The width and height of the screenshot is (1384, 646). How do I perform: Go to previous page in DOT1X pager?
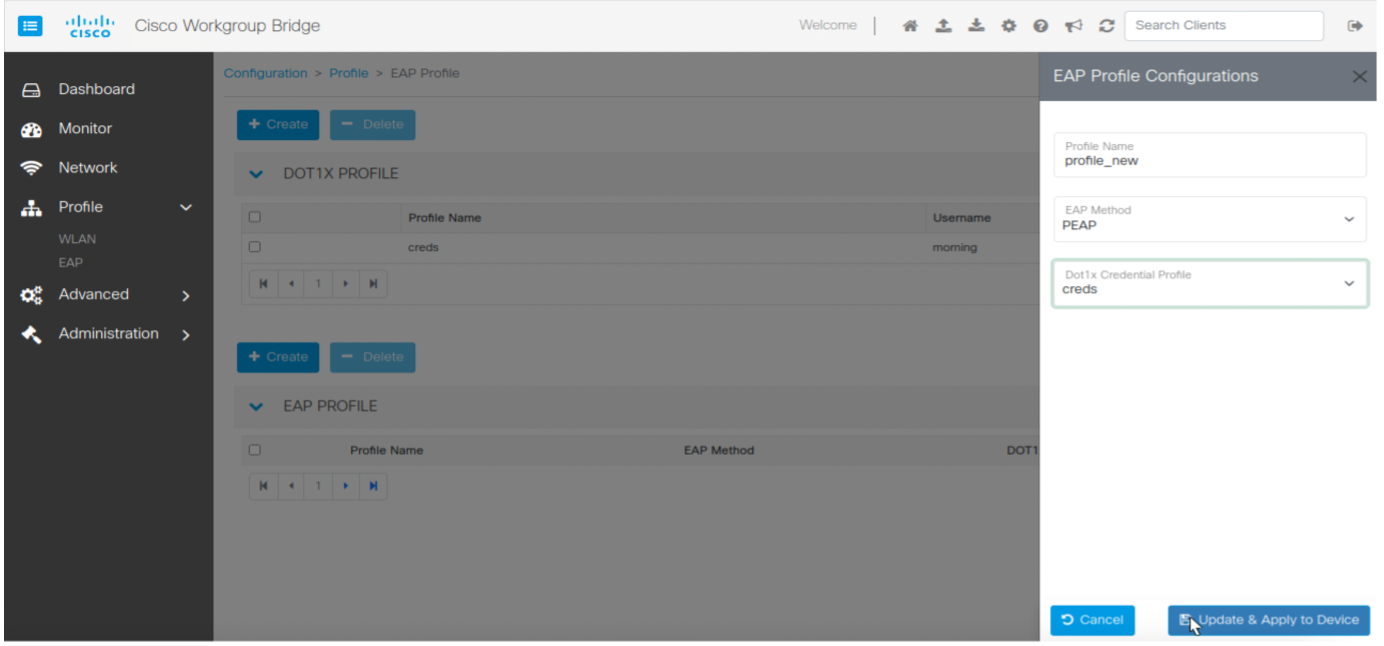coord(291,284)
